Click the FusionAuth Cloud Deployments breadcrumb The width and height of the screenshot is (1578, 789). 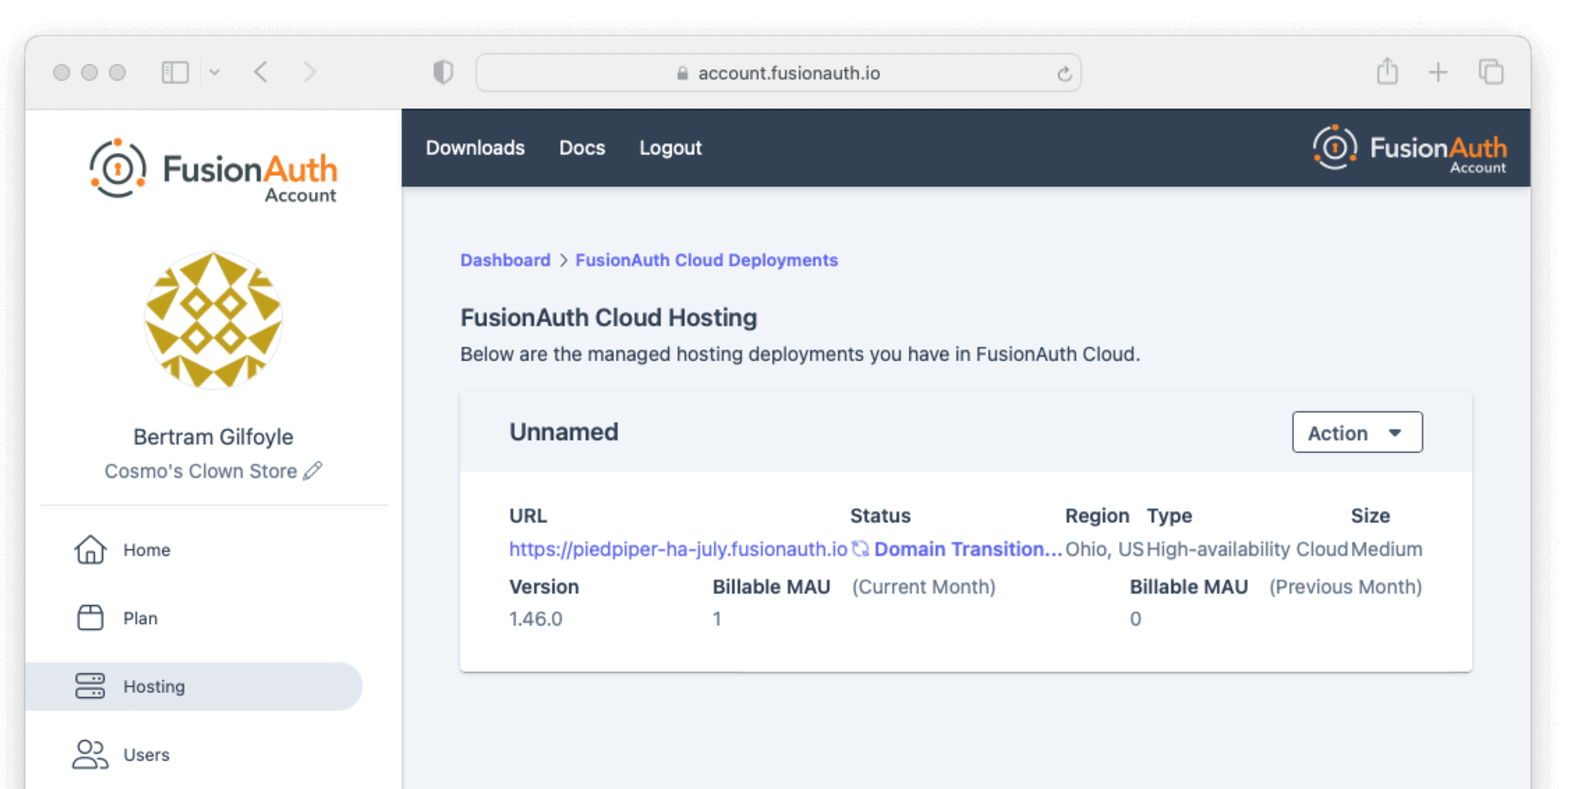coord(706,260)
